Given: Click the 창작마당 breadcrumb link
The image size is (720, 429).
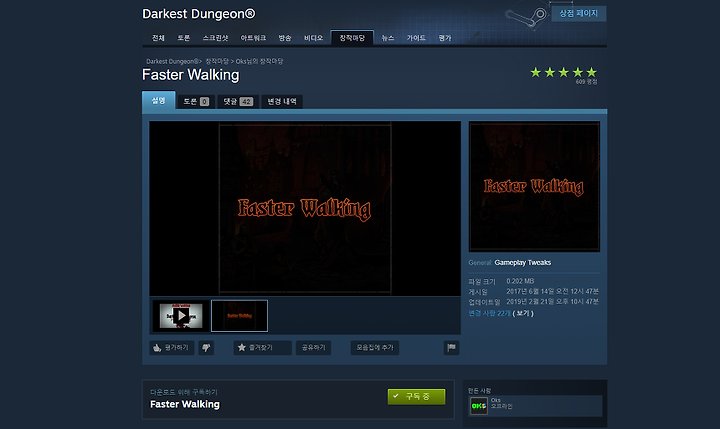Looking at the screenshot, I should tap(217, 61).
